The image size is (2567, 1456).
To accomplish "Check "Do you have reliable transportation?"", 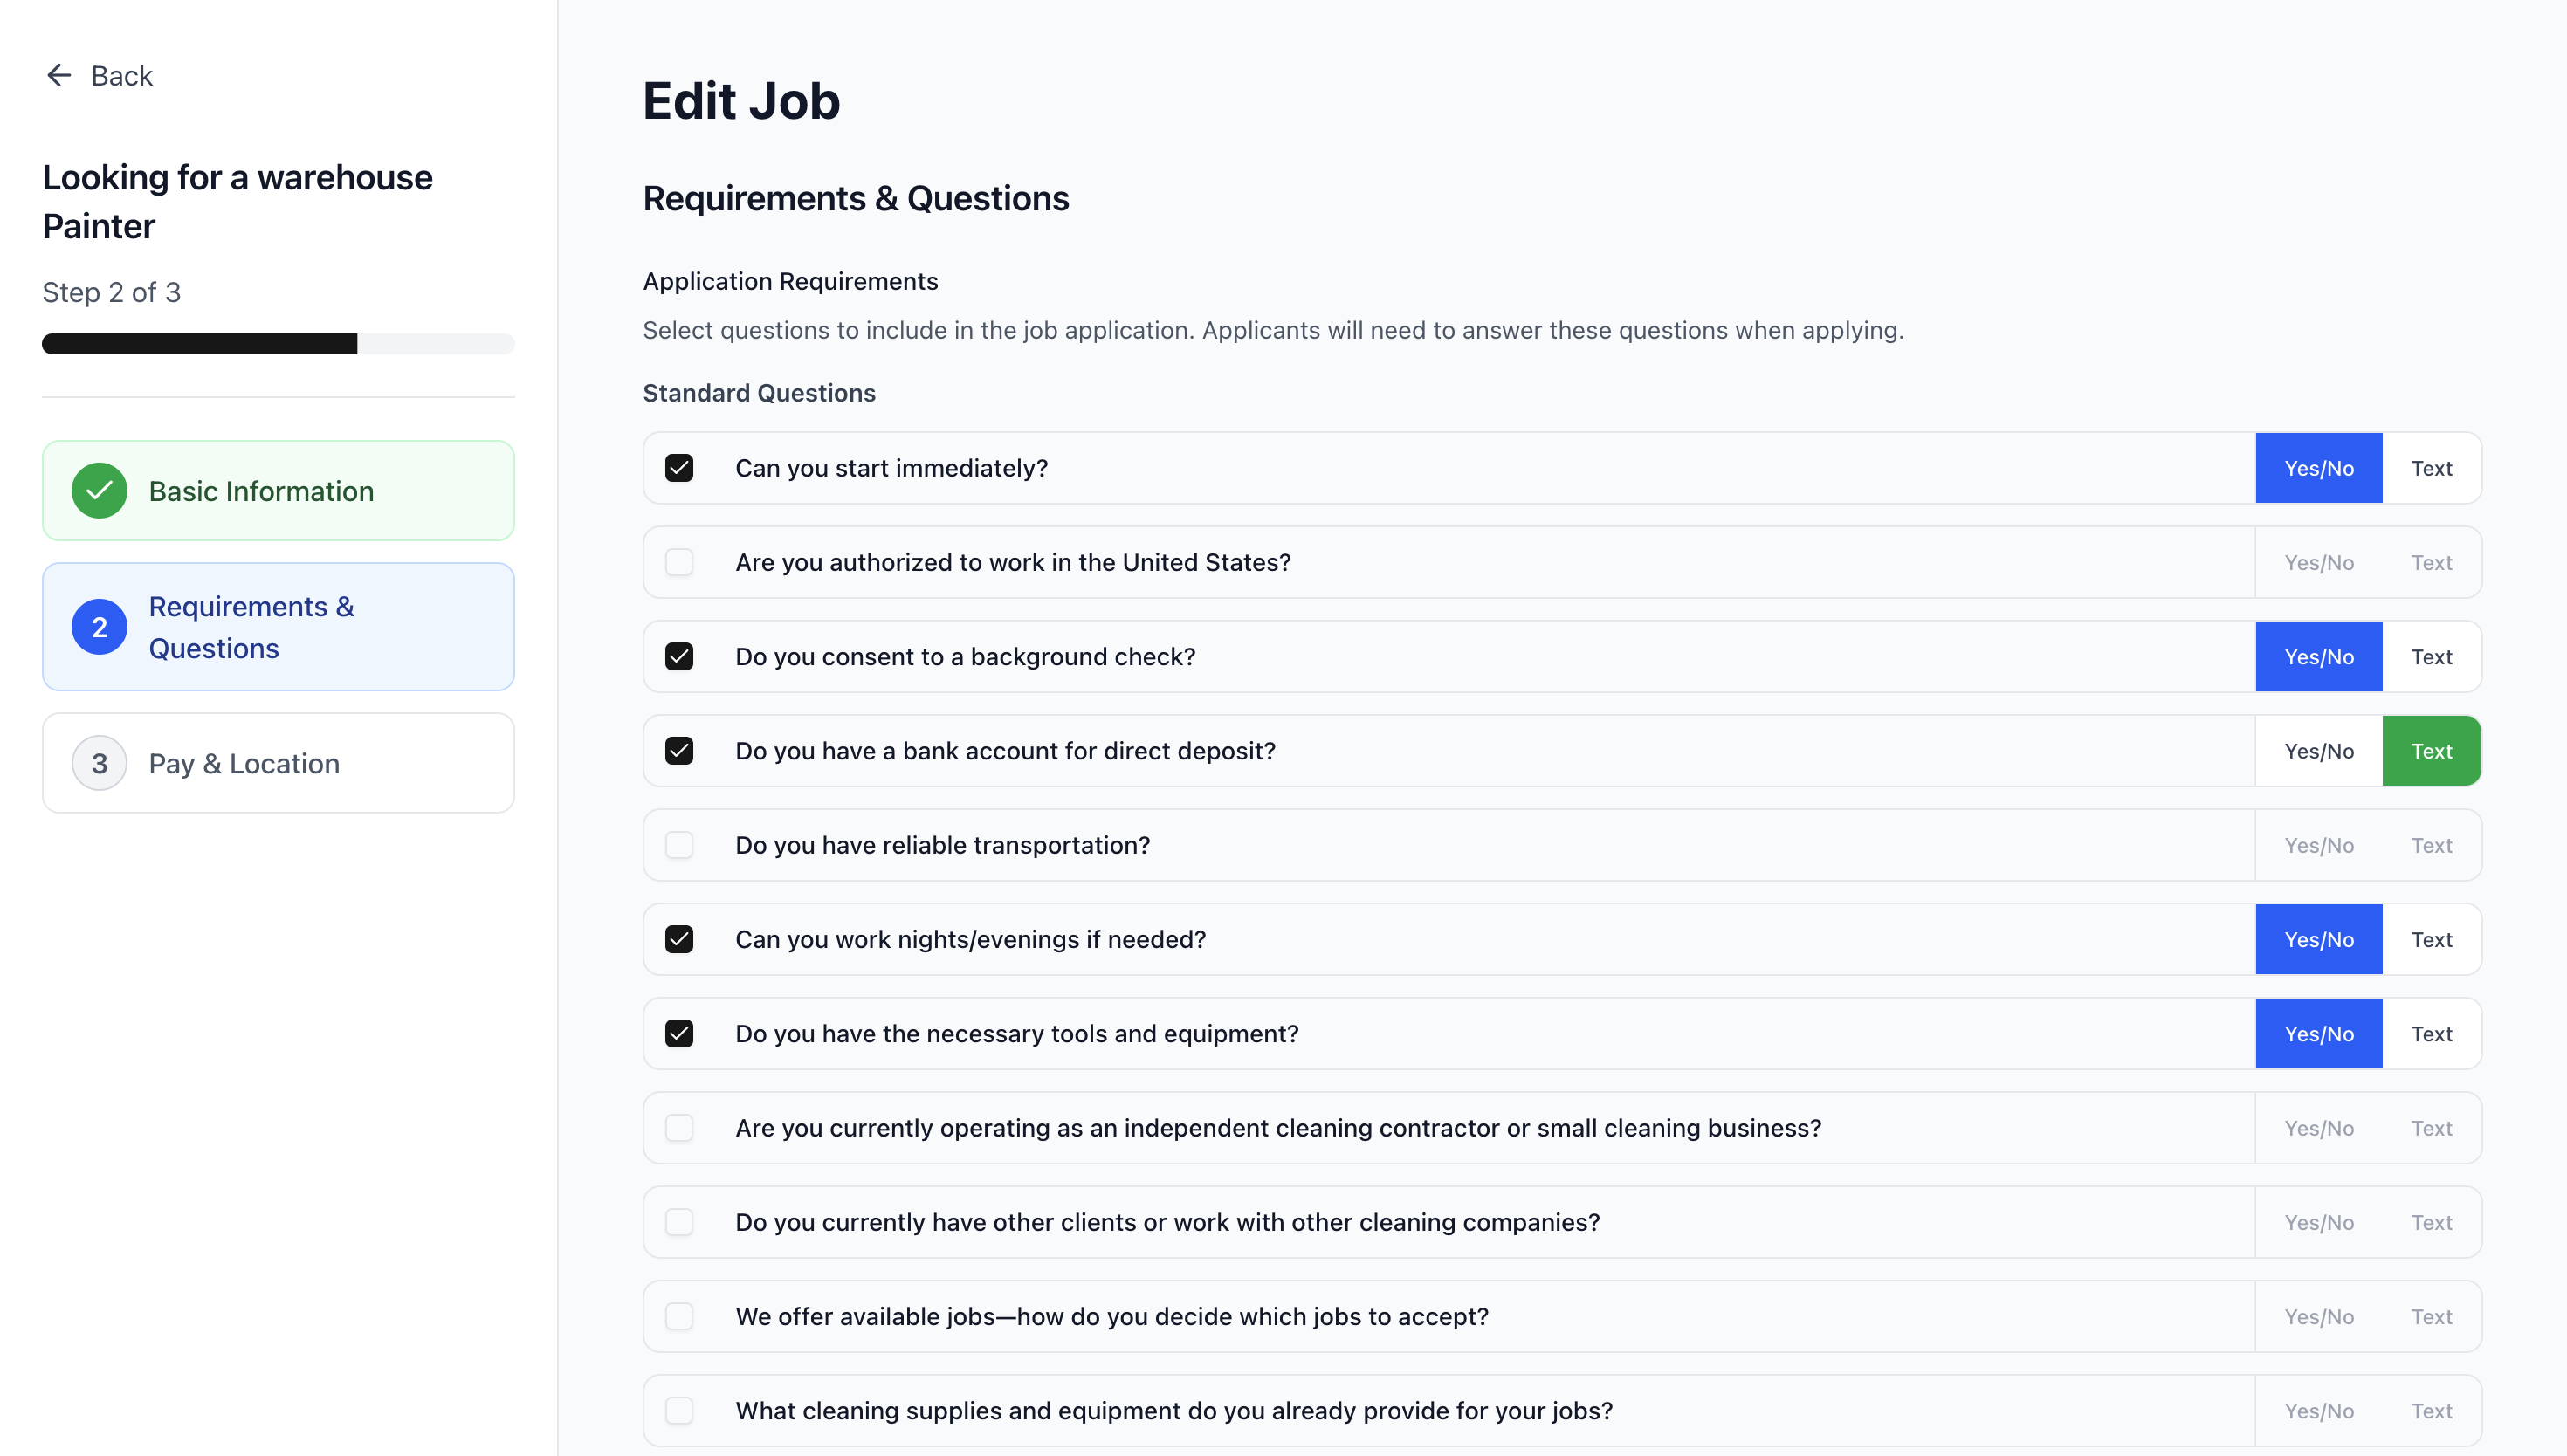I will point(680,844).
